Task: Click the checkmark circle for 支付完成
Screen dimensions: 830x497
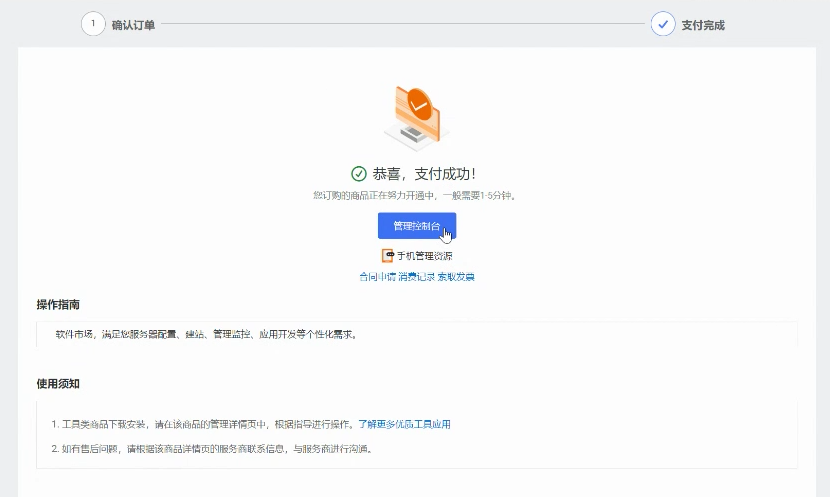Action: click(663, 24)
